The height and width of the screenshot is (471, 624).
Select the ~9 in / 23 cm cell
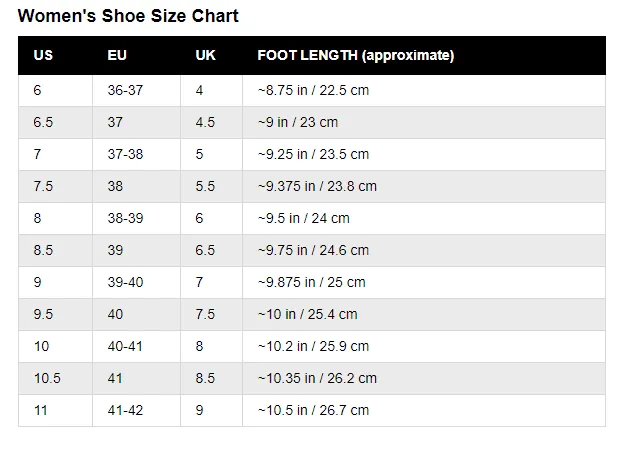point(424,123)
